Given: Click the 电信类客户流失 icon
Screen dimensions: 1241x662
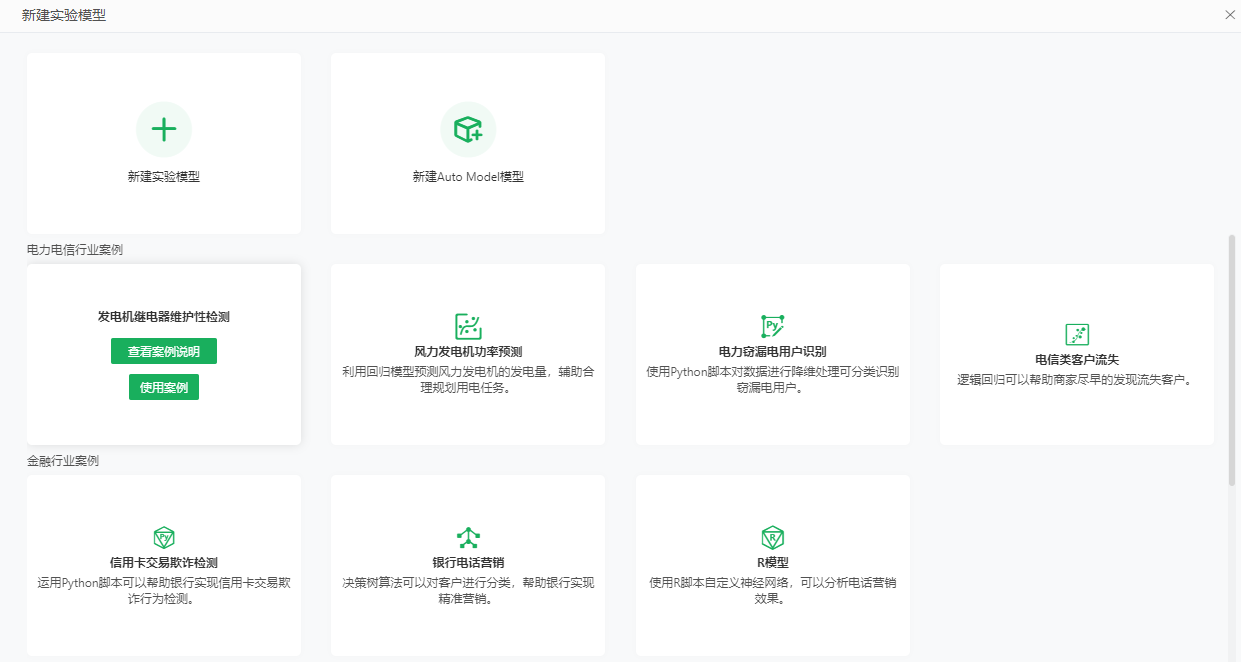Looking at the screenshot, I should [x=1077, y=334].
